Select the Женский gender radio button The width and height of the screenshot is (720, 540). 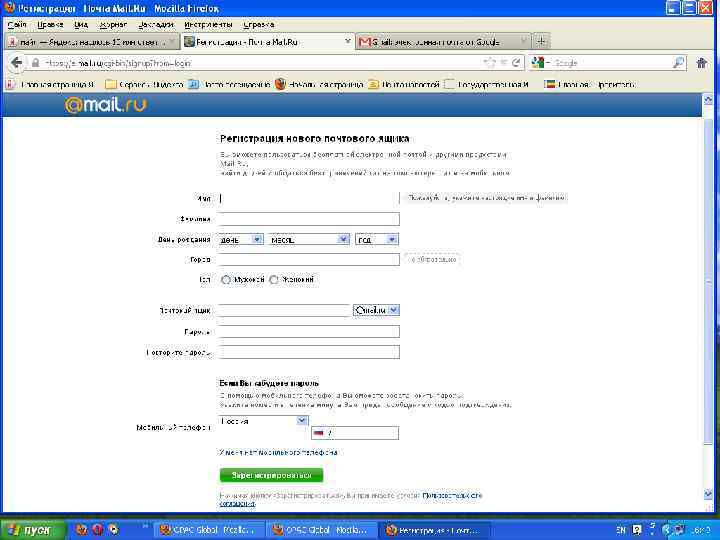pos(274,280)
